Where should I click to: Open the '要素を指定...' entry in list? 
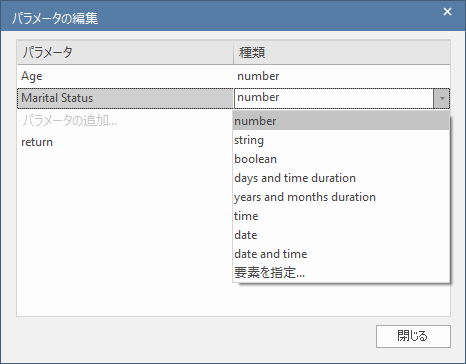pos(341,273)
